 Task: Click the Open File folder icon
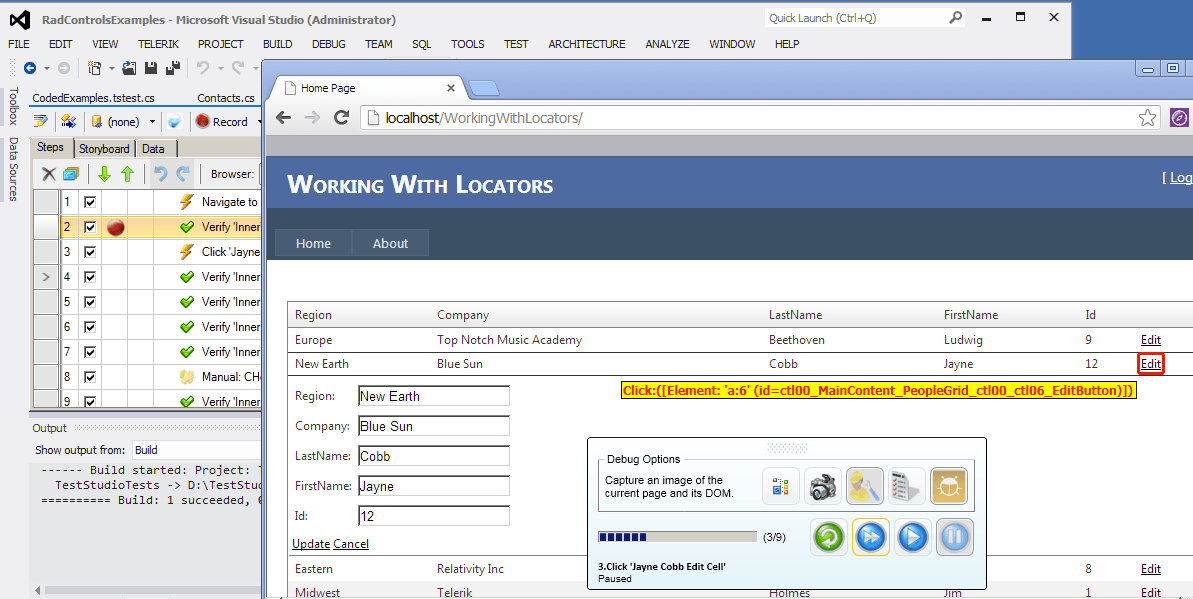pos(129,69)
